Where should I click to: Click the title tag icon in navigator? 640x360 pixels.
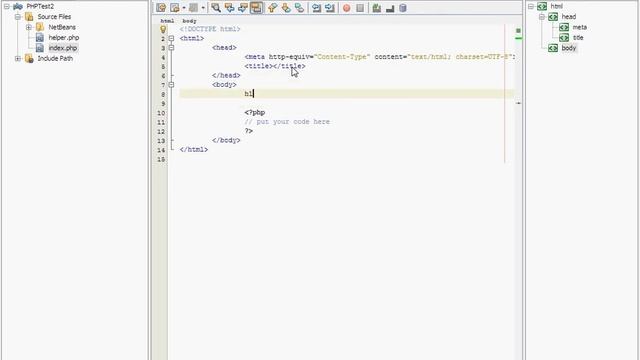pos(564,38)
